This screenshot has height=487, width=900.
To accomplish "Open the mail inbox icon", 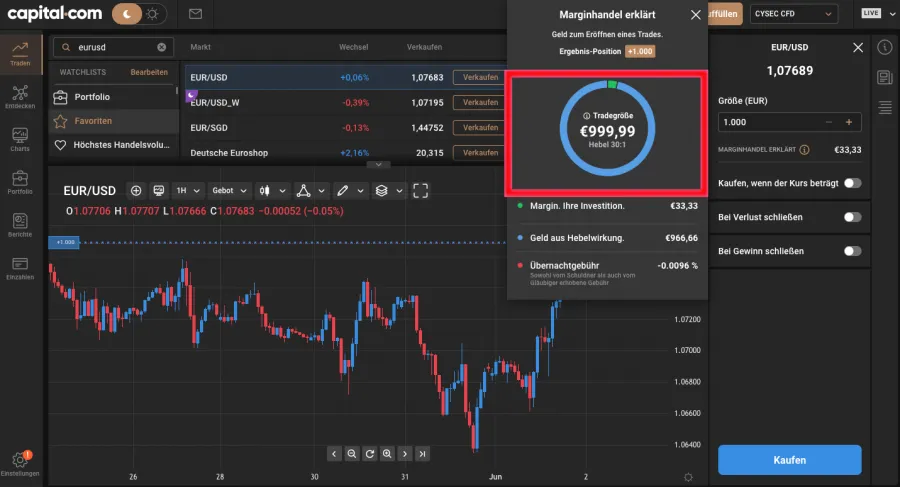I will [x=195, y=14].
